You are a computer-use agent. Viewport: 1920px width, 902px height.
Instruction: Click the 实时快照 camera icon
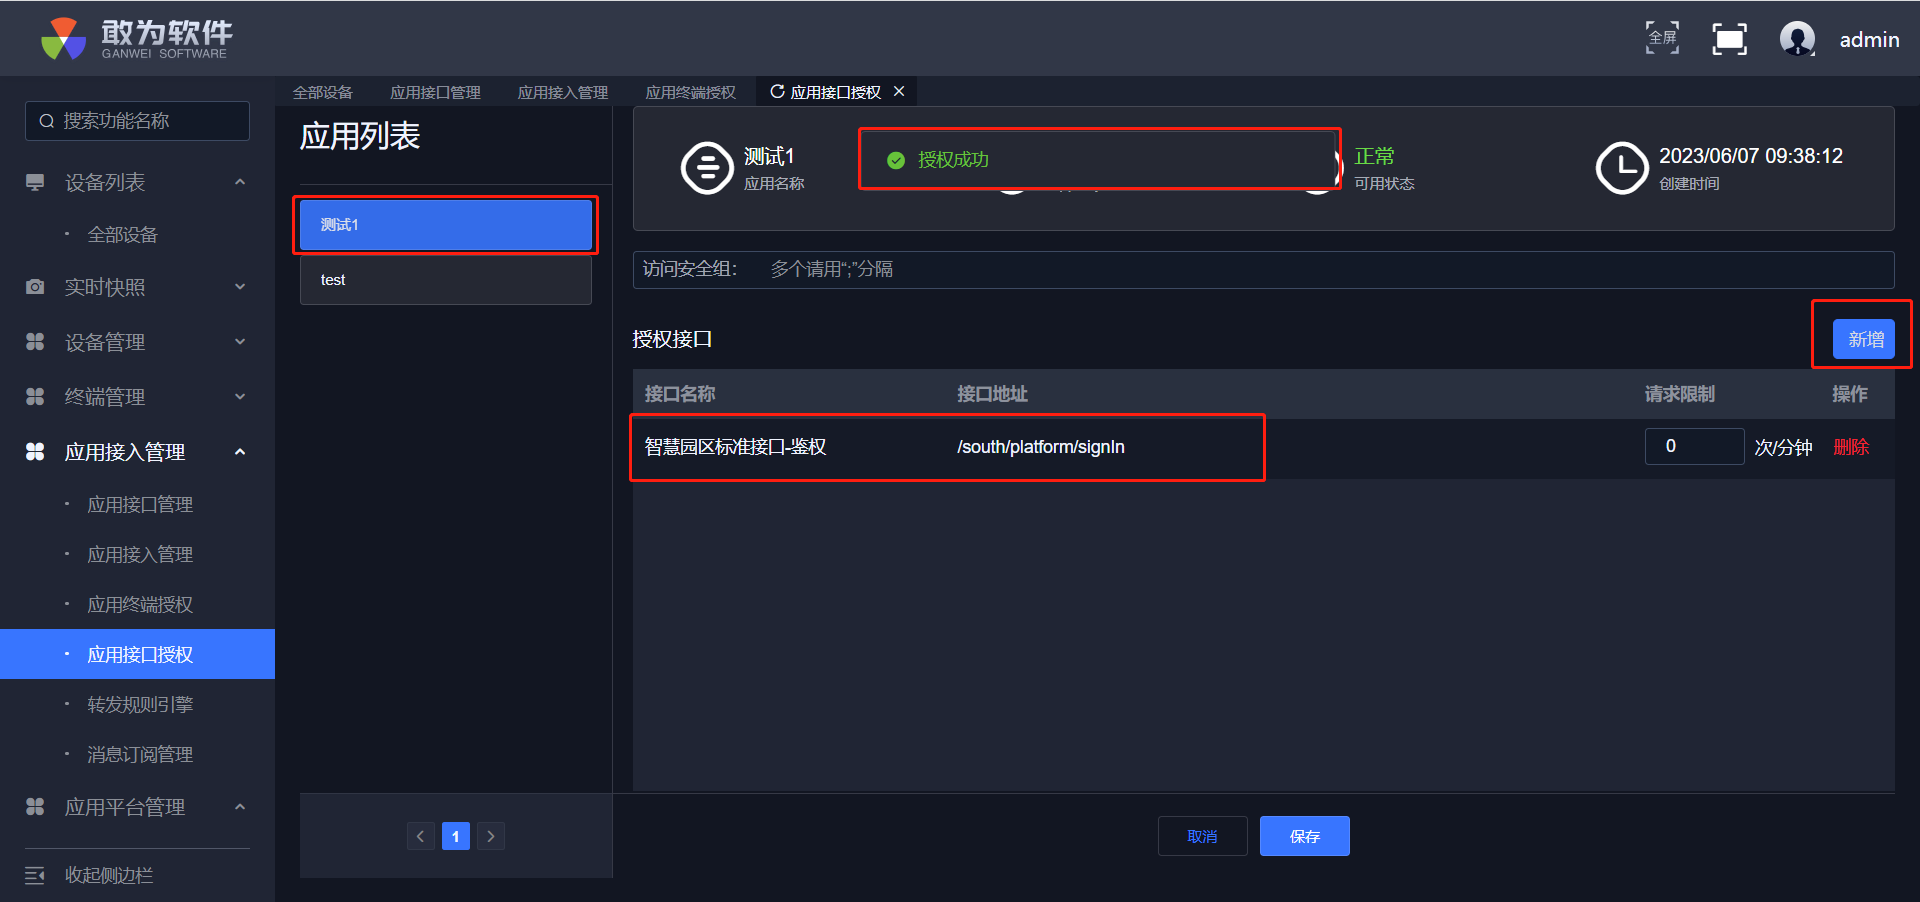pyautogui.click(x=35, y=287)
